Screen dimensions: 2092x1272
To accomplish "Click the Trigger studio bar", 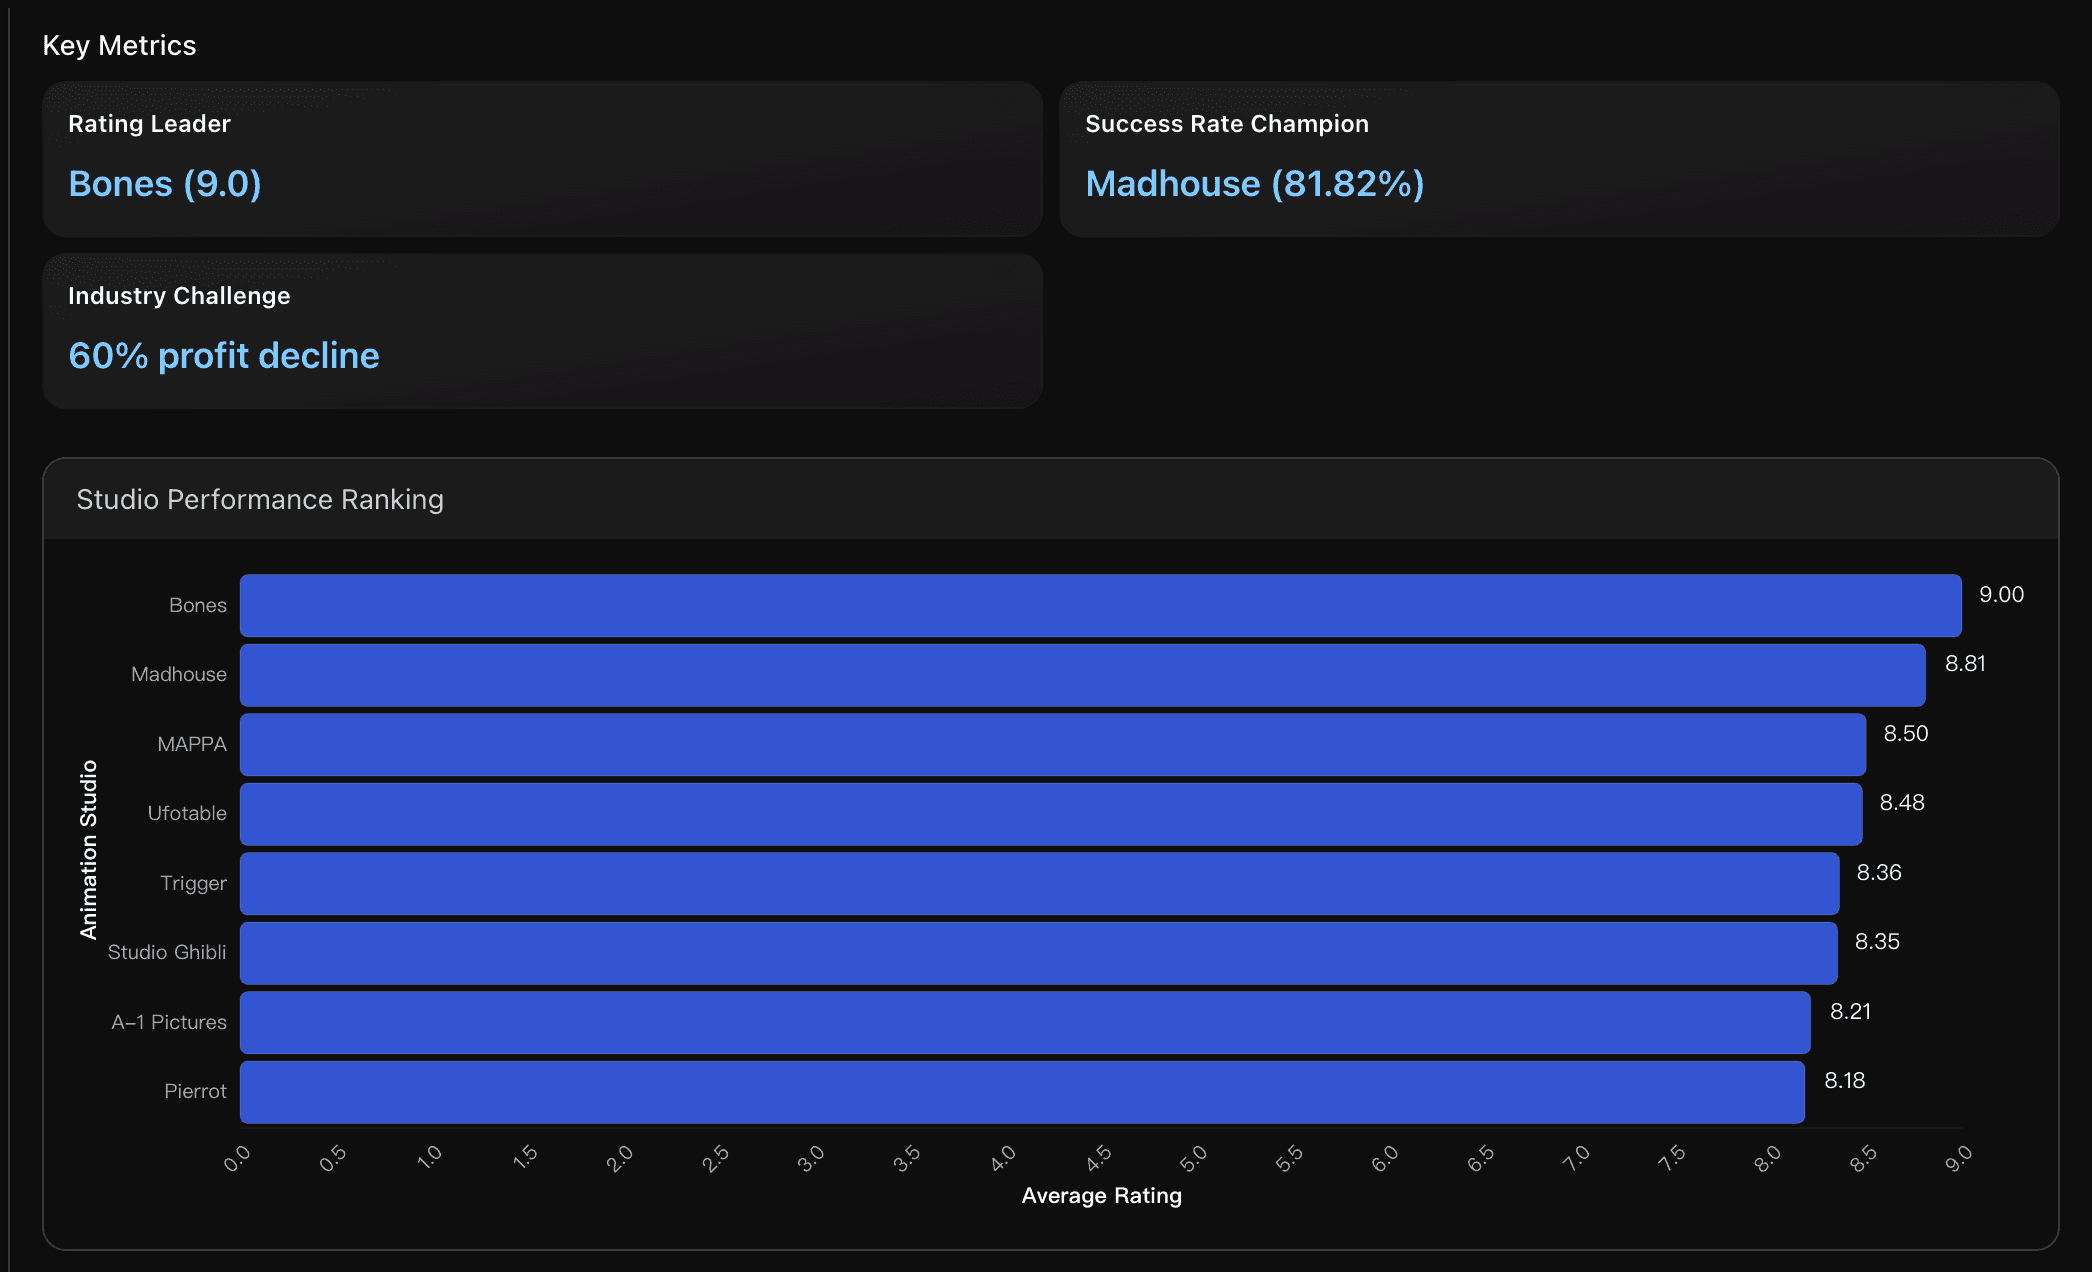I will [1039, 883].
